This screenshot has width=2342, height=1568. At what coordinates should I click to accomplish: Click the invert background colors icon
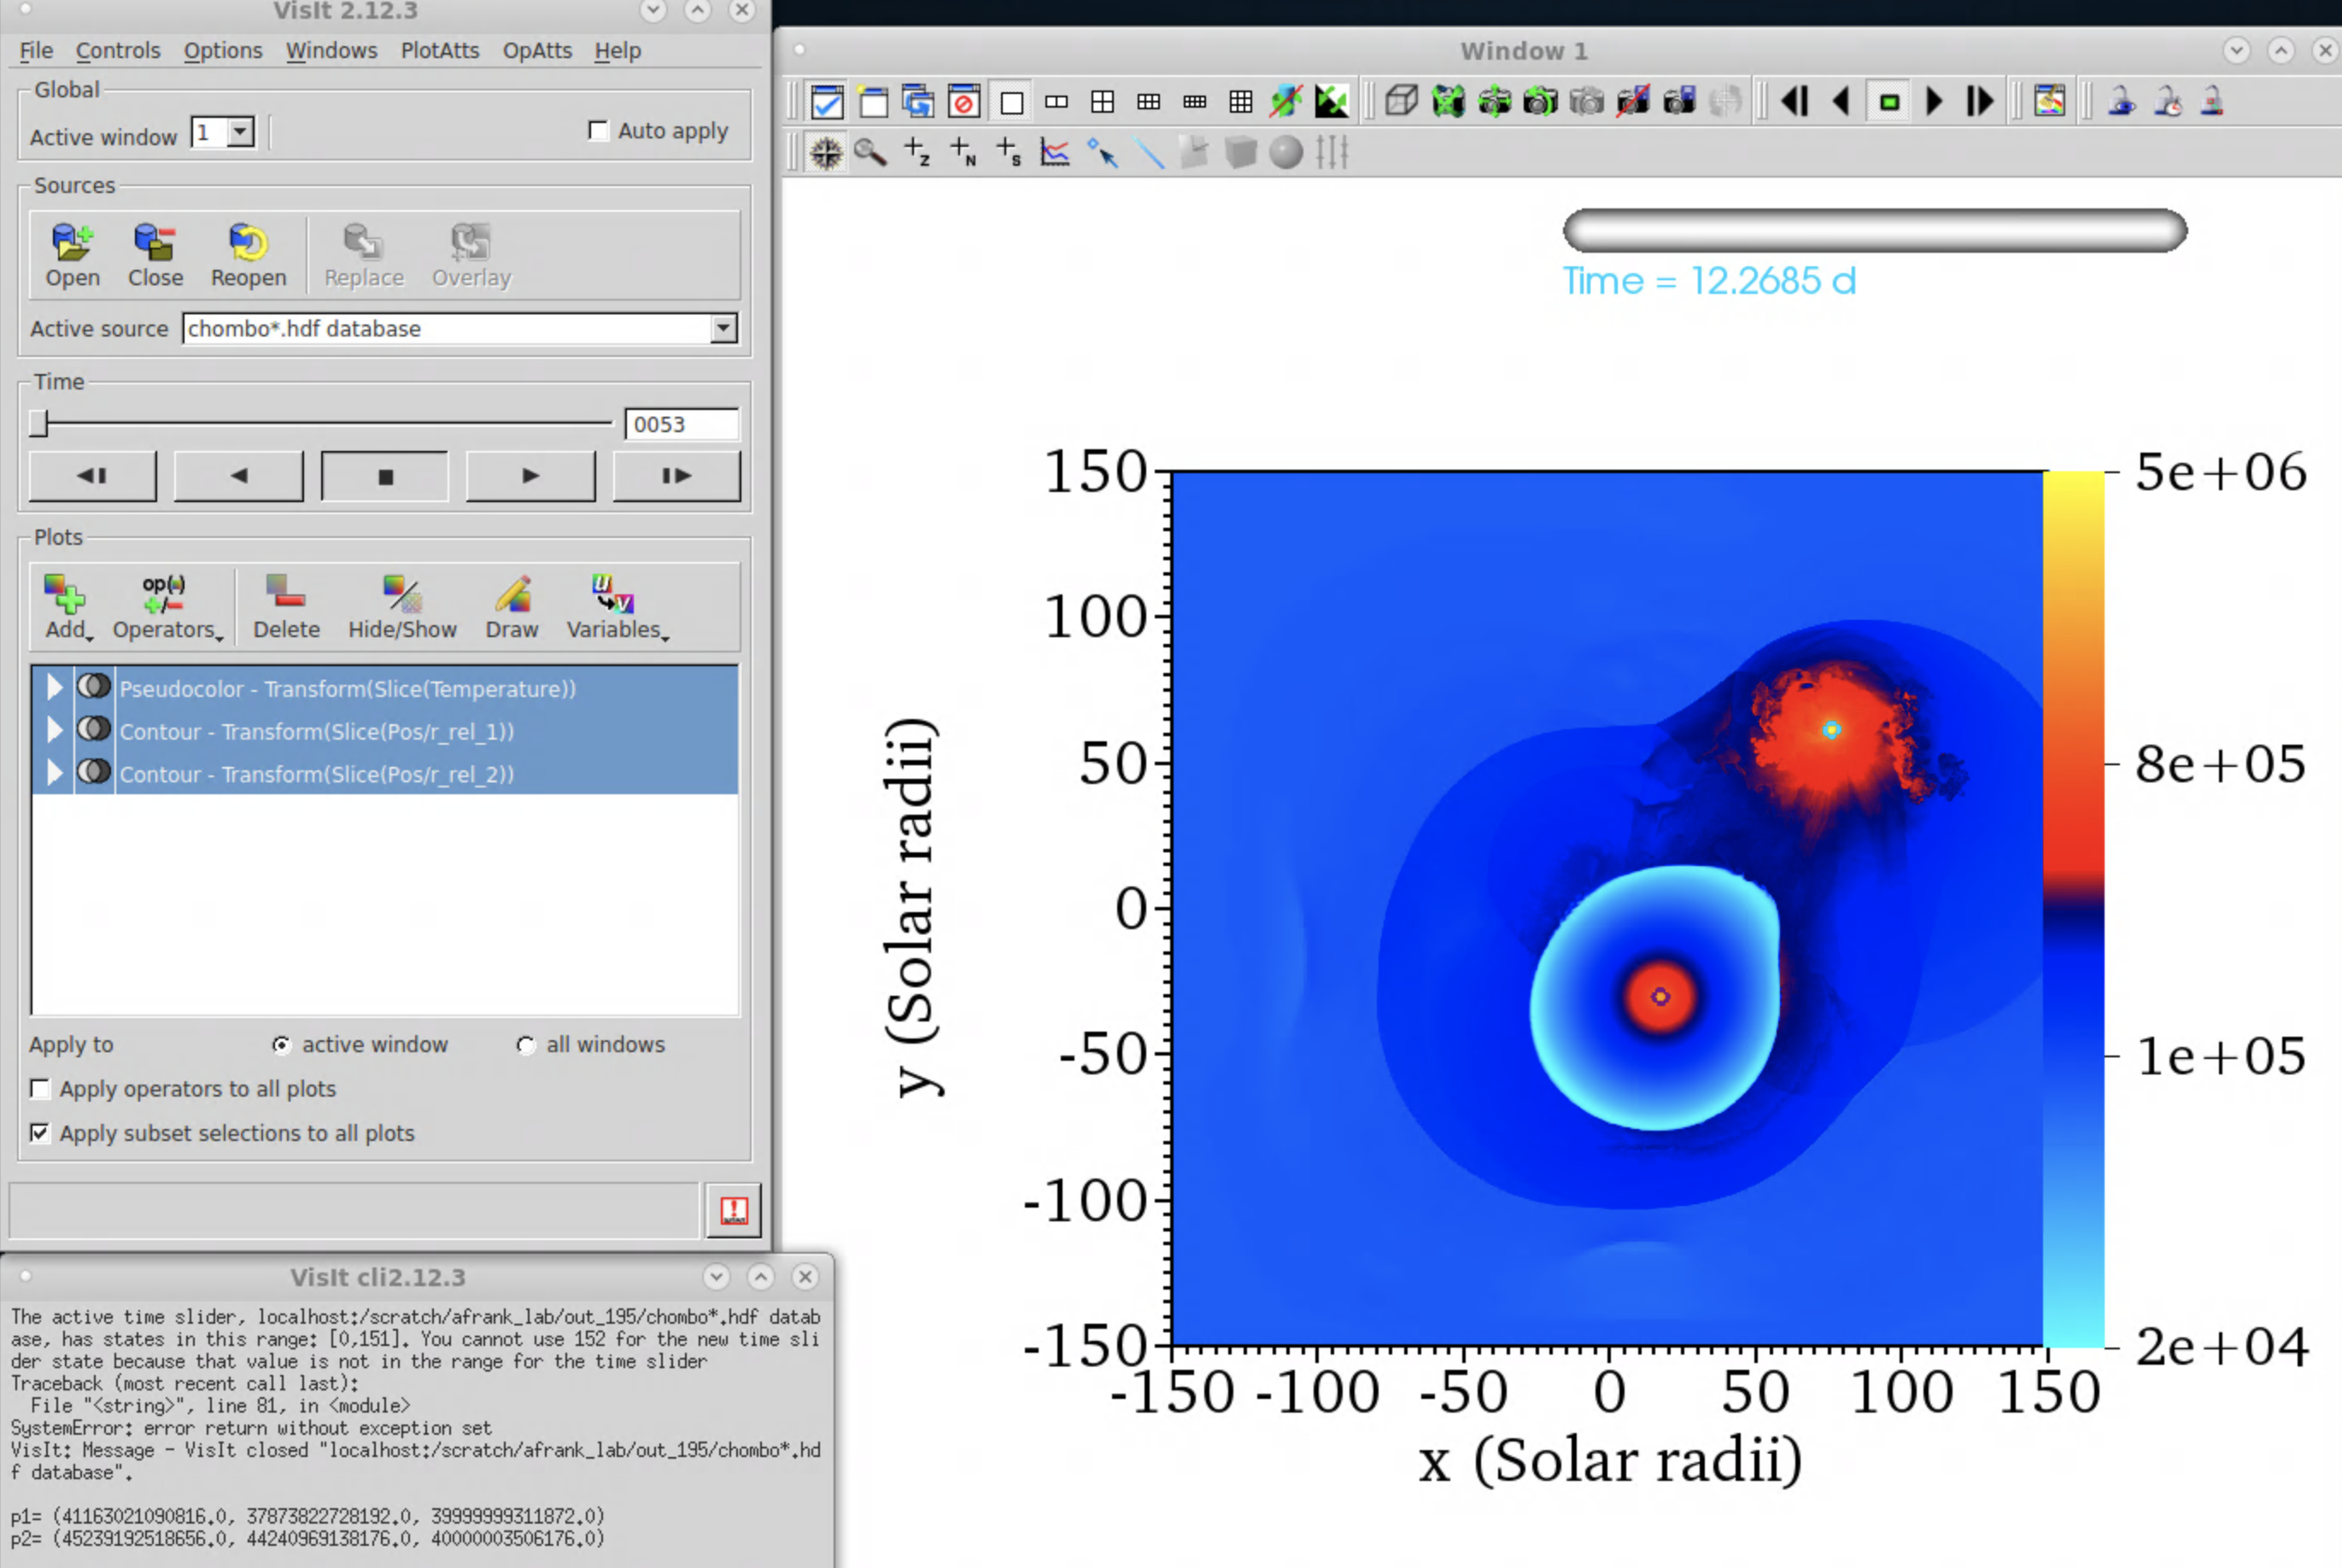(x=1331, y=101)
